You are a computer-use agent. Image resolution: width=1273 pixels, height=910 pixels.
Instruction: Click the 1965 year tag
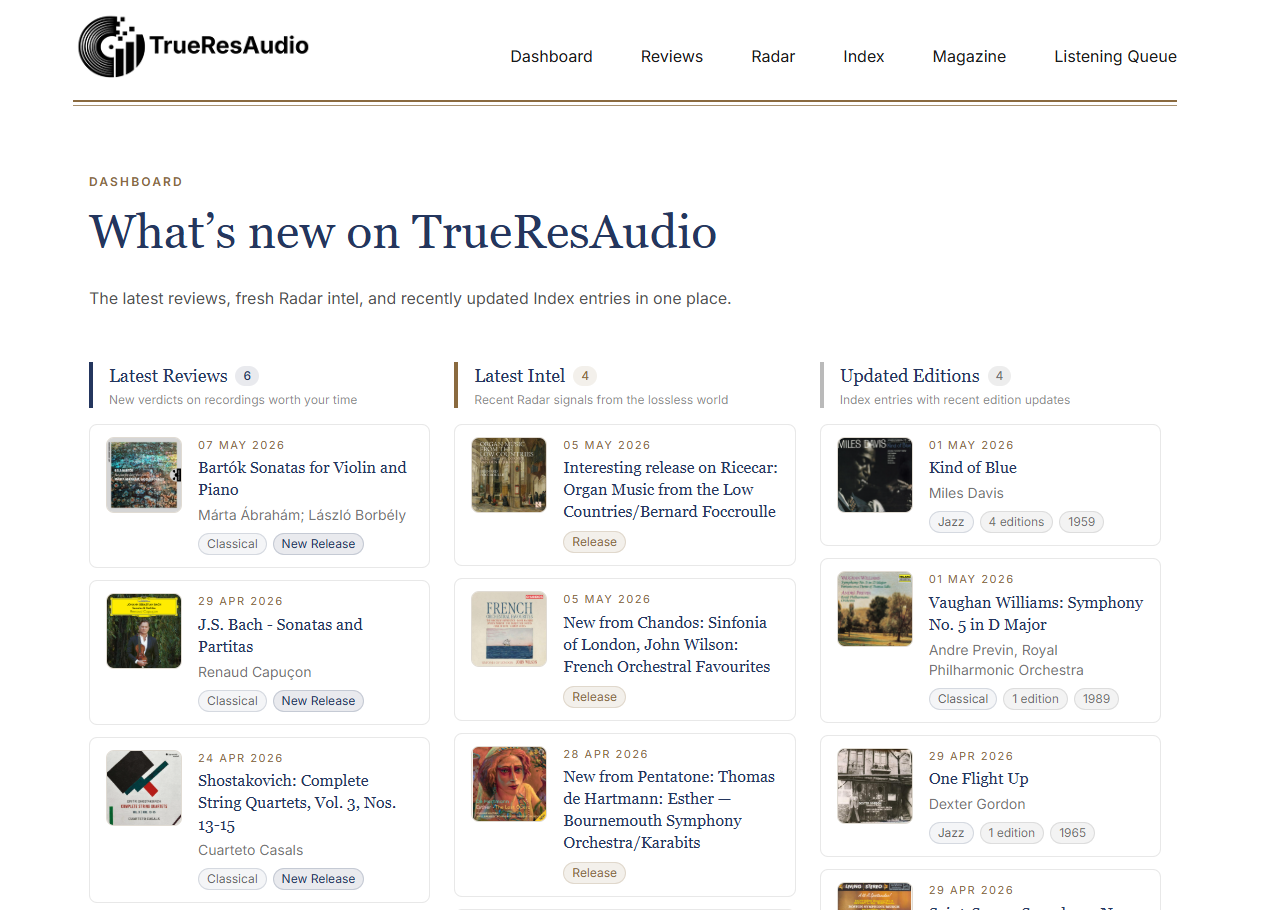(1072, 833)
